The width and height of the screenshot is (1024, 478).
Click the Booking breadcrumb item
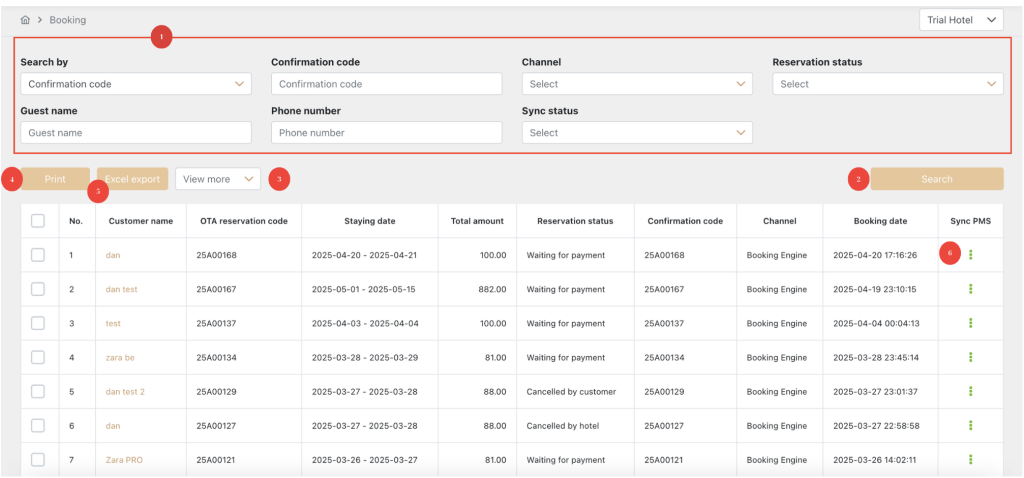point(68,20)
